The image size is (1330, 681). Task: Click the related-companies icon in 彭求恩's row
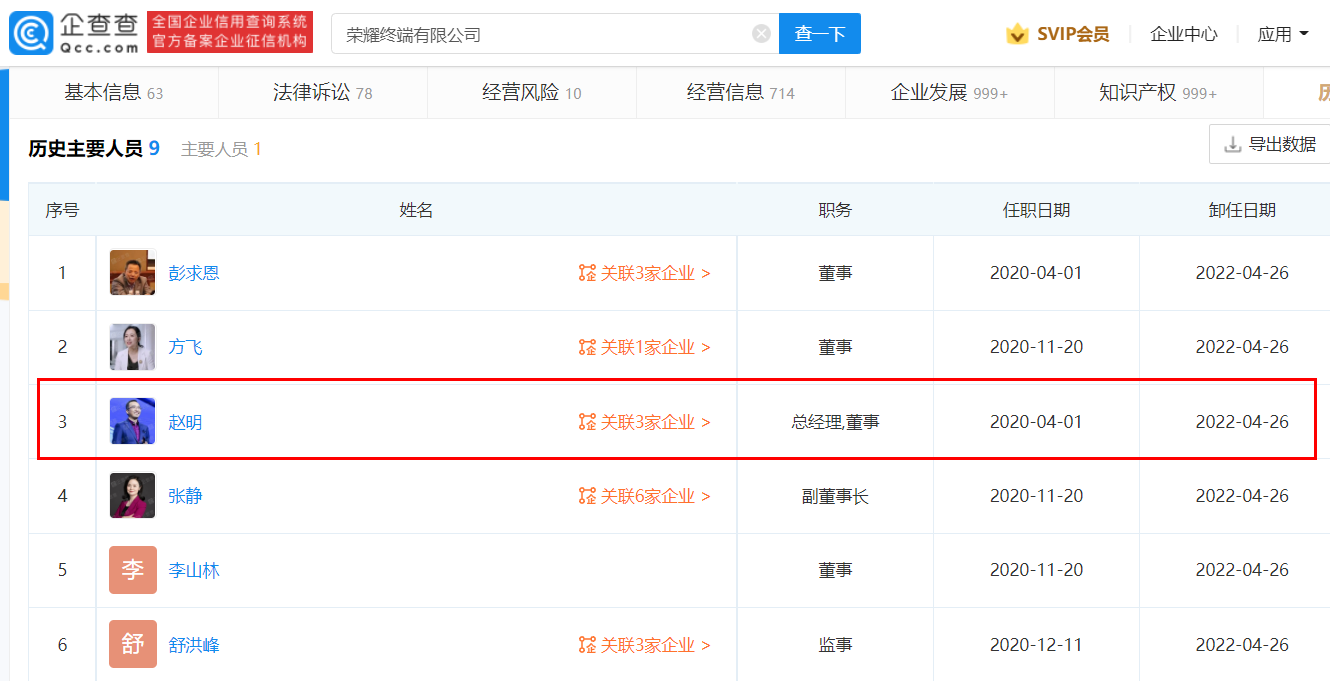pos(587,273)
